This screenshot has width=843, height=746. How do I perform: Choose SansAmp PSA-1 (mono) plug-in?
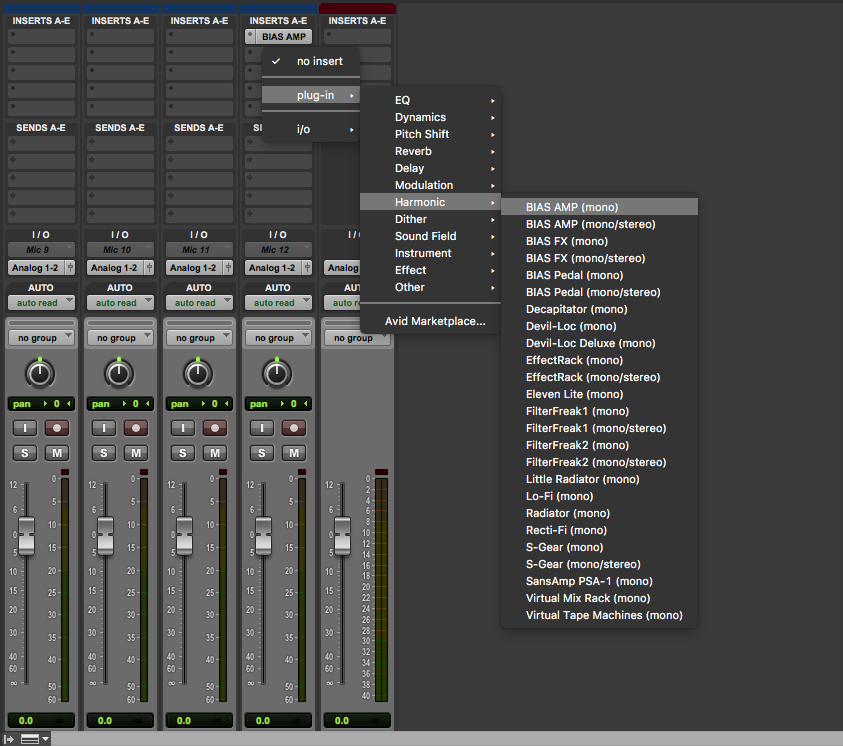click(599, 581)
